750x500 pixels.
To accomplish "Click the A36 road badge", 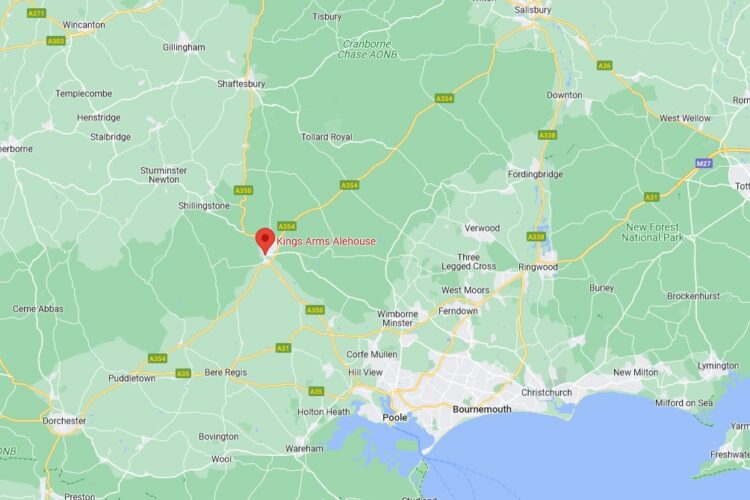I will tap(605, 66).
